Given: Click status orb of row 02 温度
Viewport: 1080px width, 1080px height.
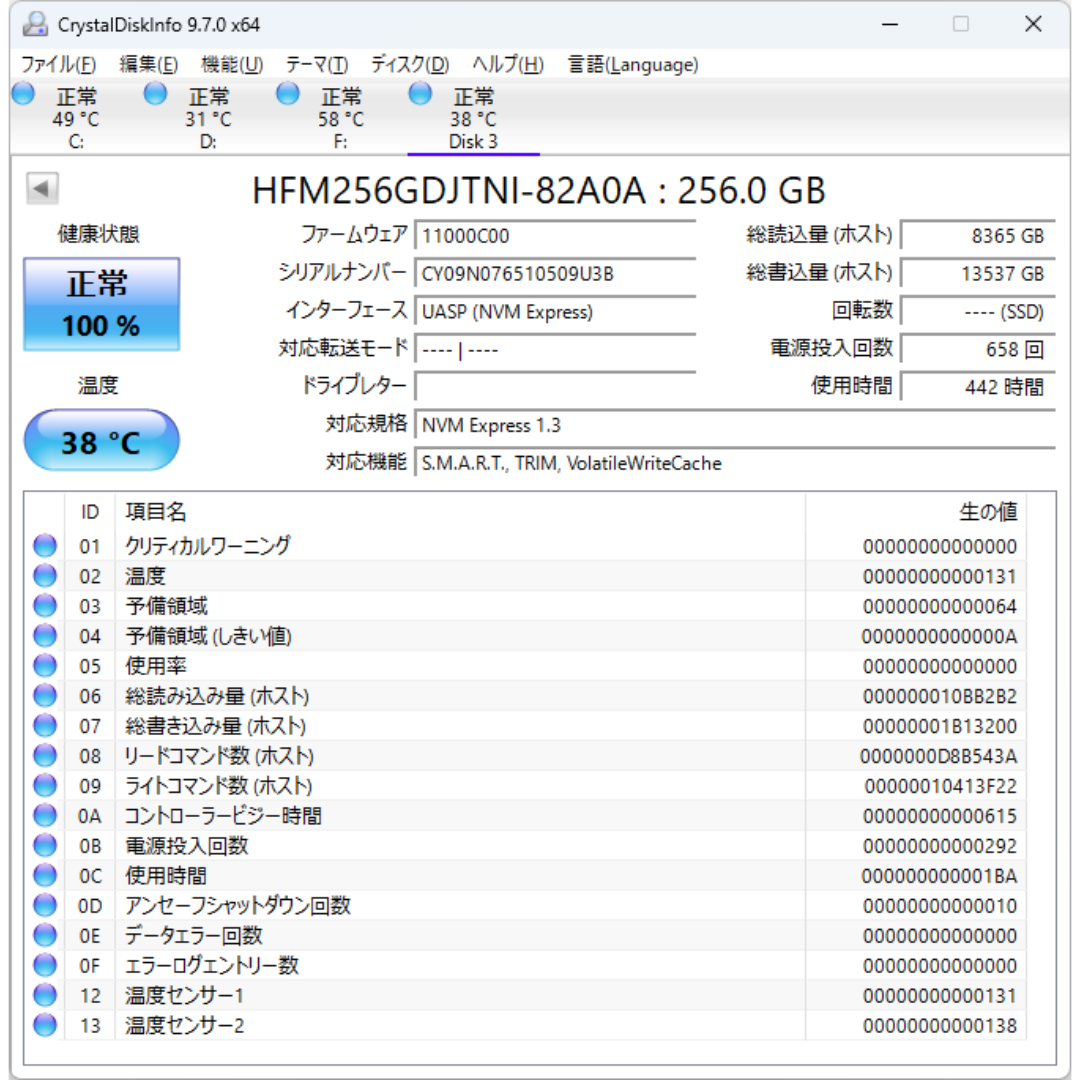Looking at the screenshot, I should 45,576.
